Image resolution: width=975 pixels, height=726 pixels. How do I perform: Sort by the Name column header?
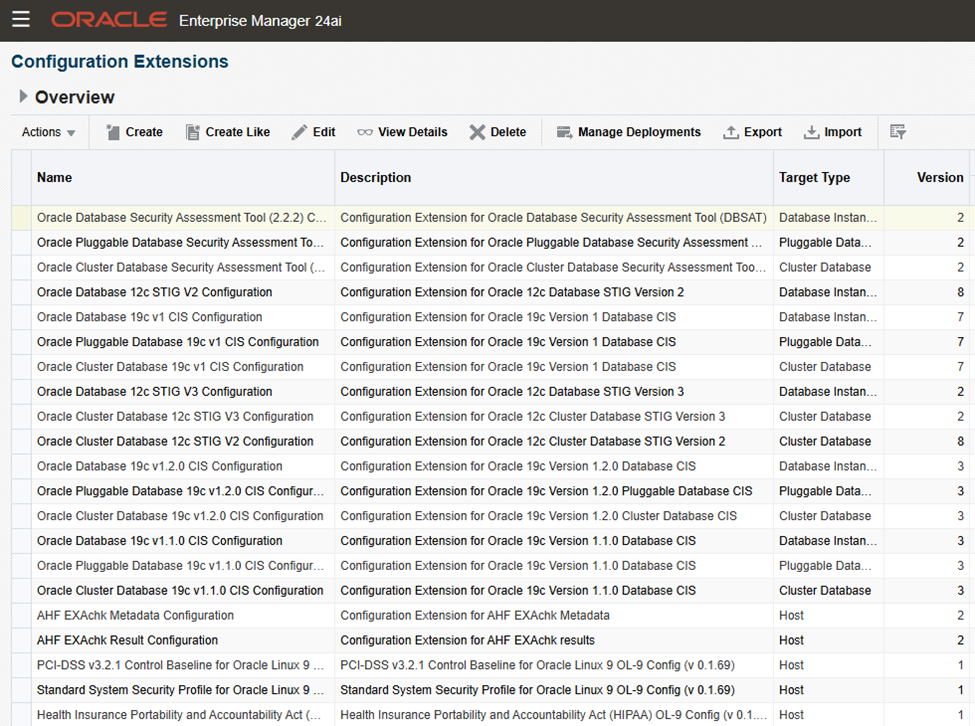(x=55, y=178)
